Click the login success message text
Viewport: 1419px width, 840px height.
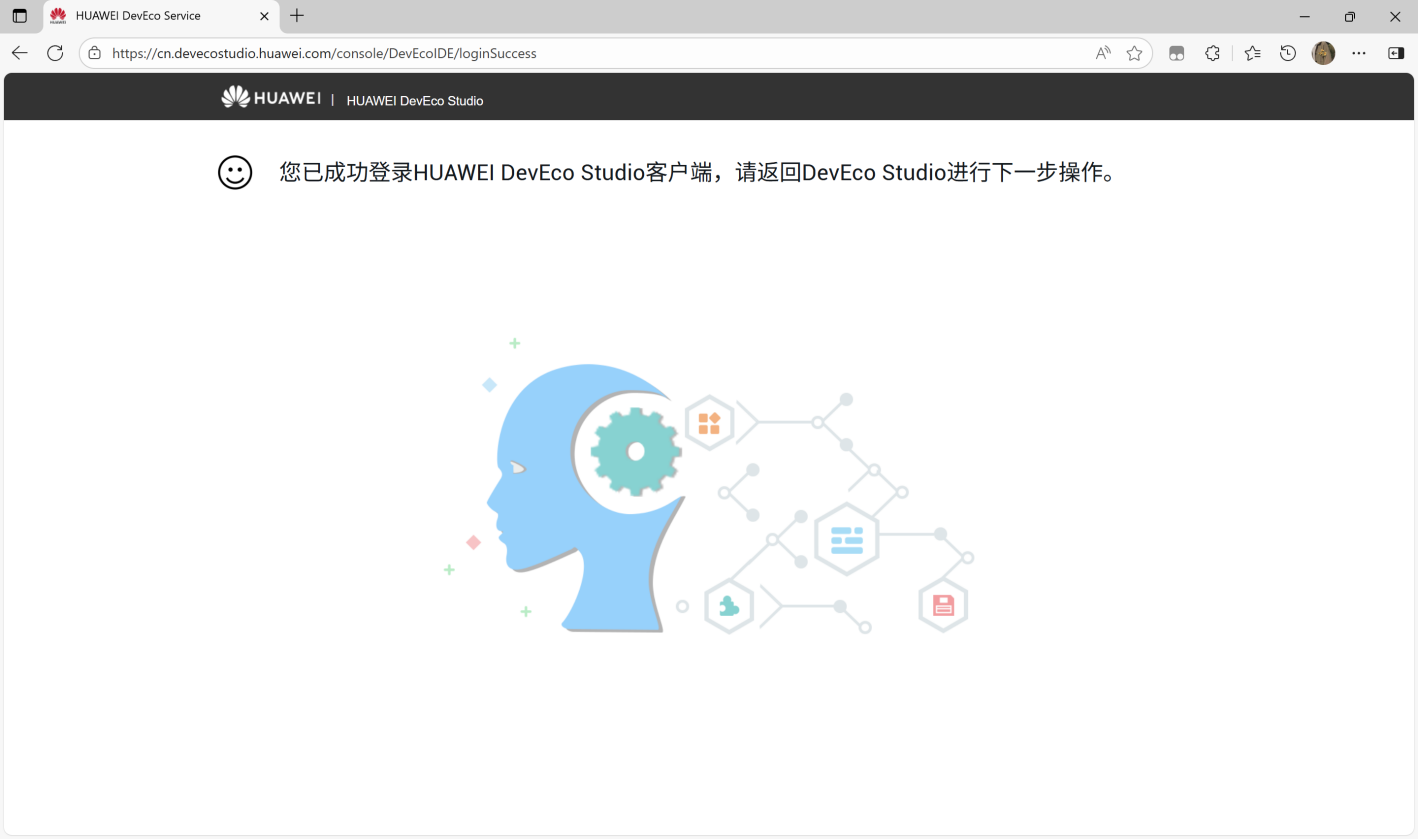pos(698,172)
